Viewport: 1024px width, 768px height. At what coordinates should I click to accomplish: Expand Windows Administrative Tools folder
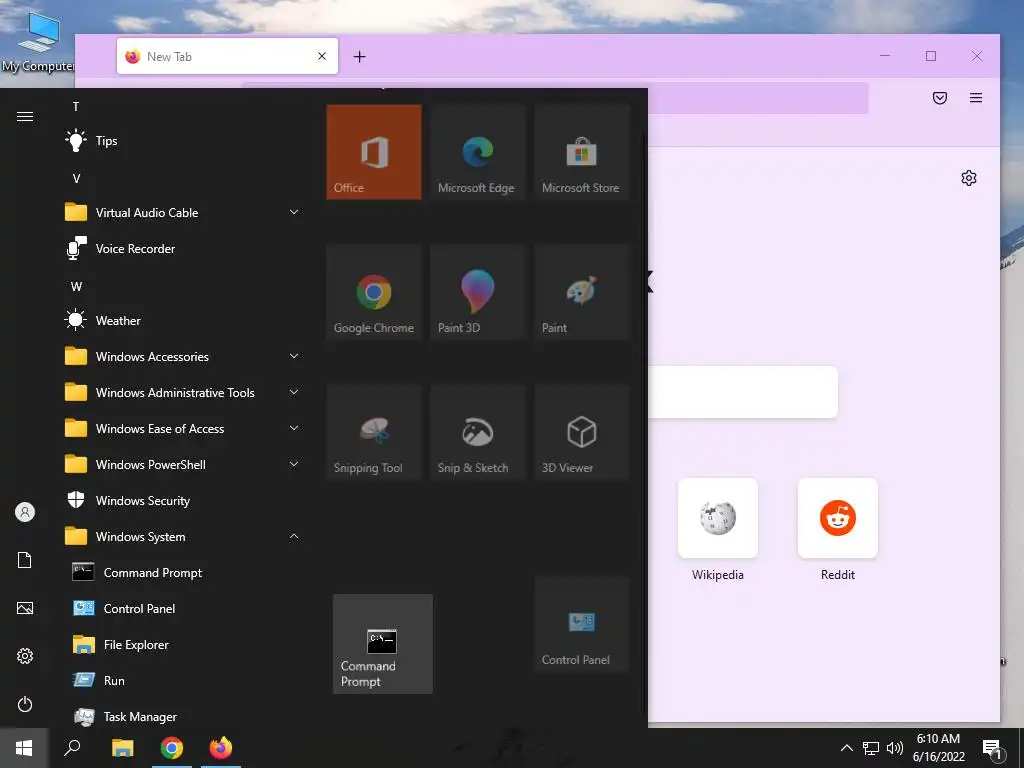point(183,392)
